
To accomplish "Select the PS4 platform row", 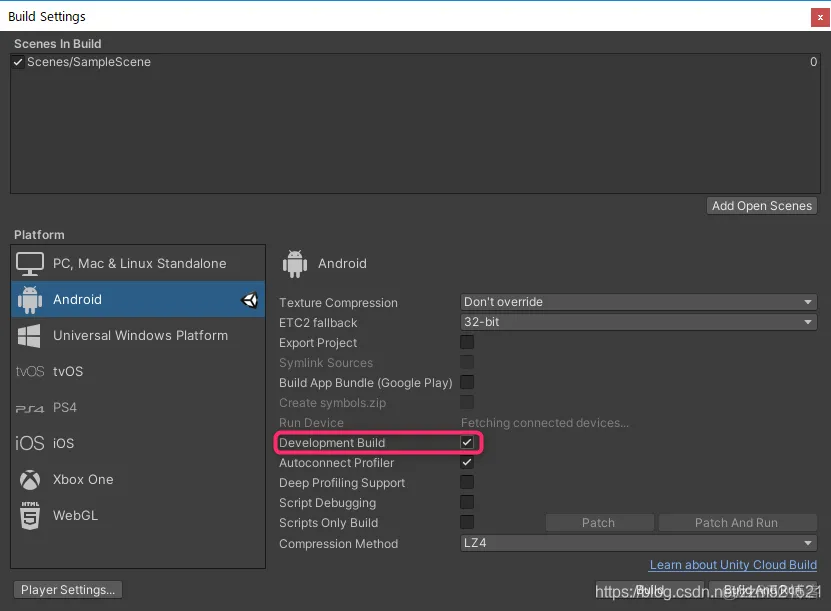I will [138, 408].
